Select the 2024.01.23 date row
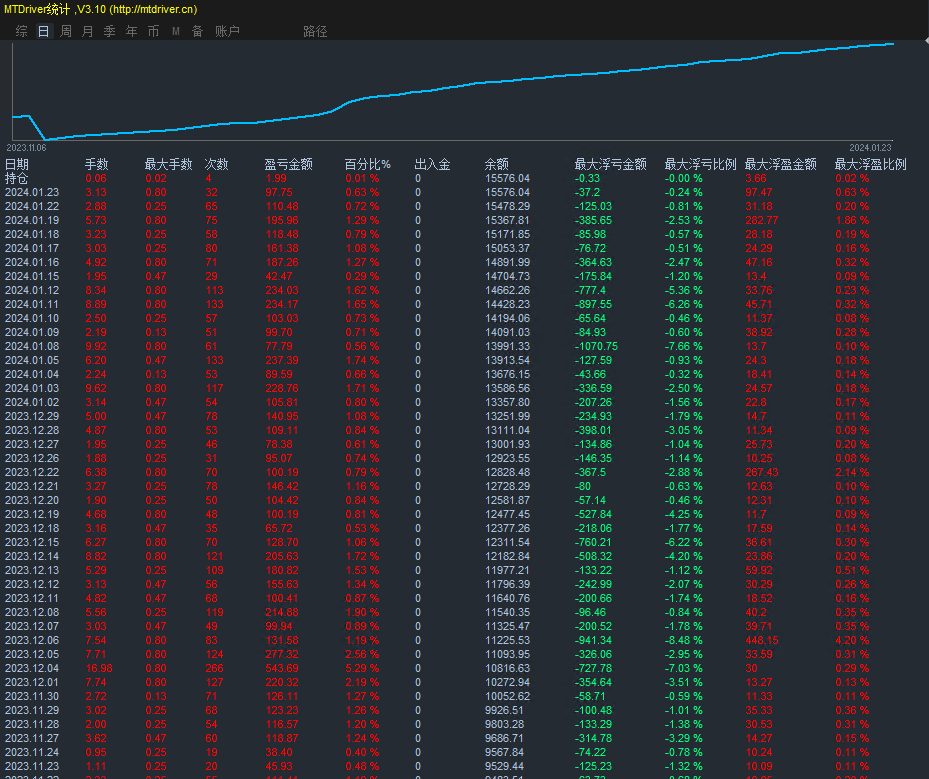This screenshot has height=779, width=929. pyautogui.click(x=32, y=192)
